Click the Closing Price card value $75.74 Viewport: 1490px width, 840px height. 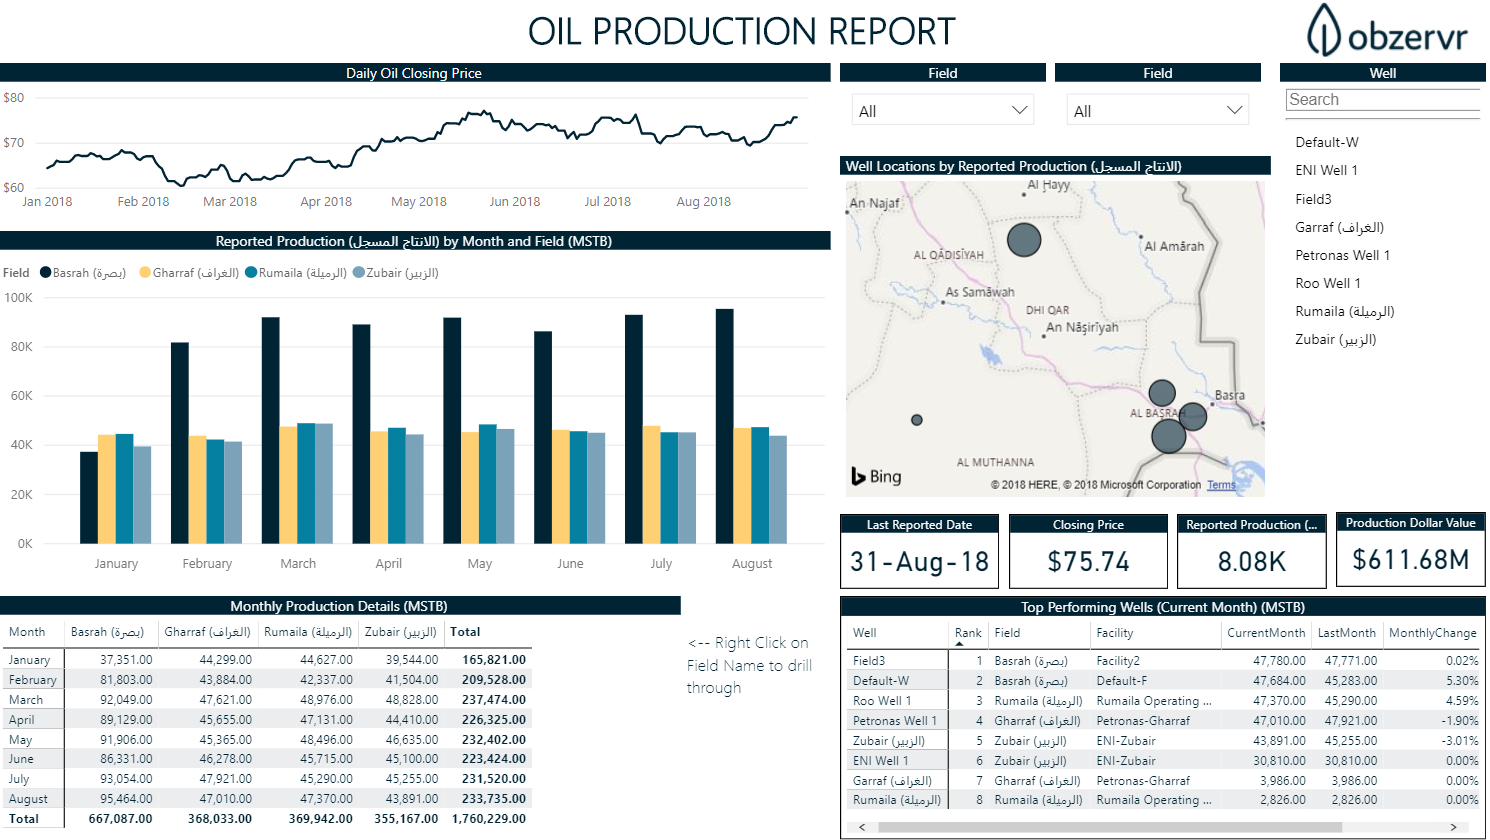[x=1088, y=562]
